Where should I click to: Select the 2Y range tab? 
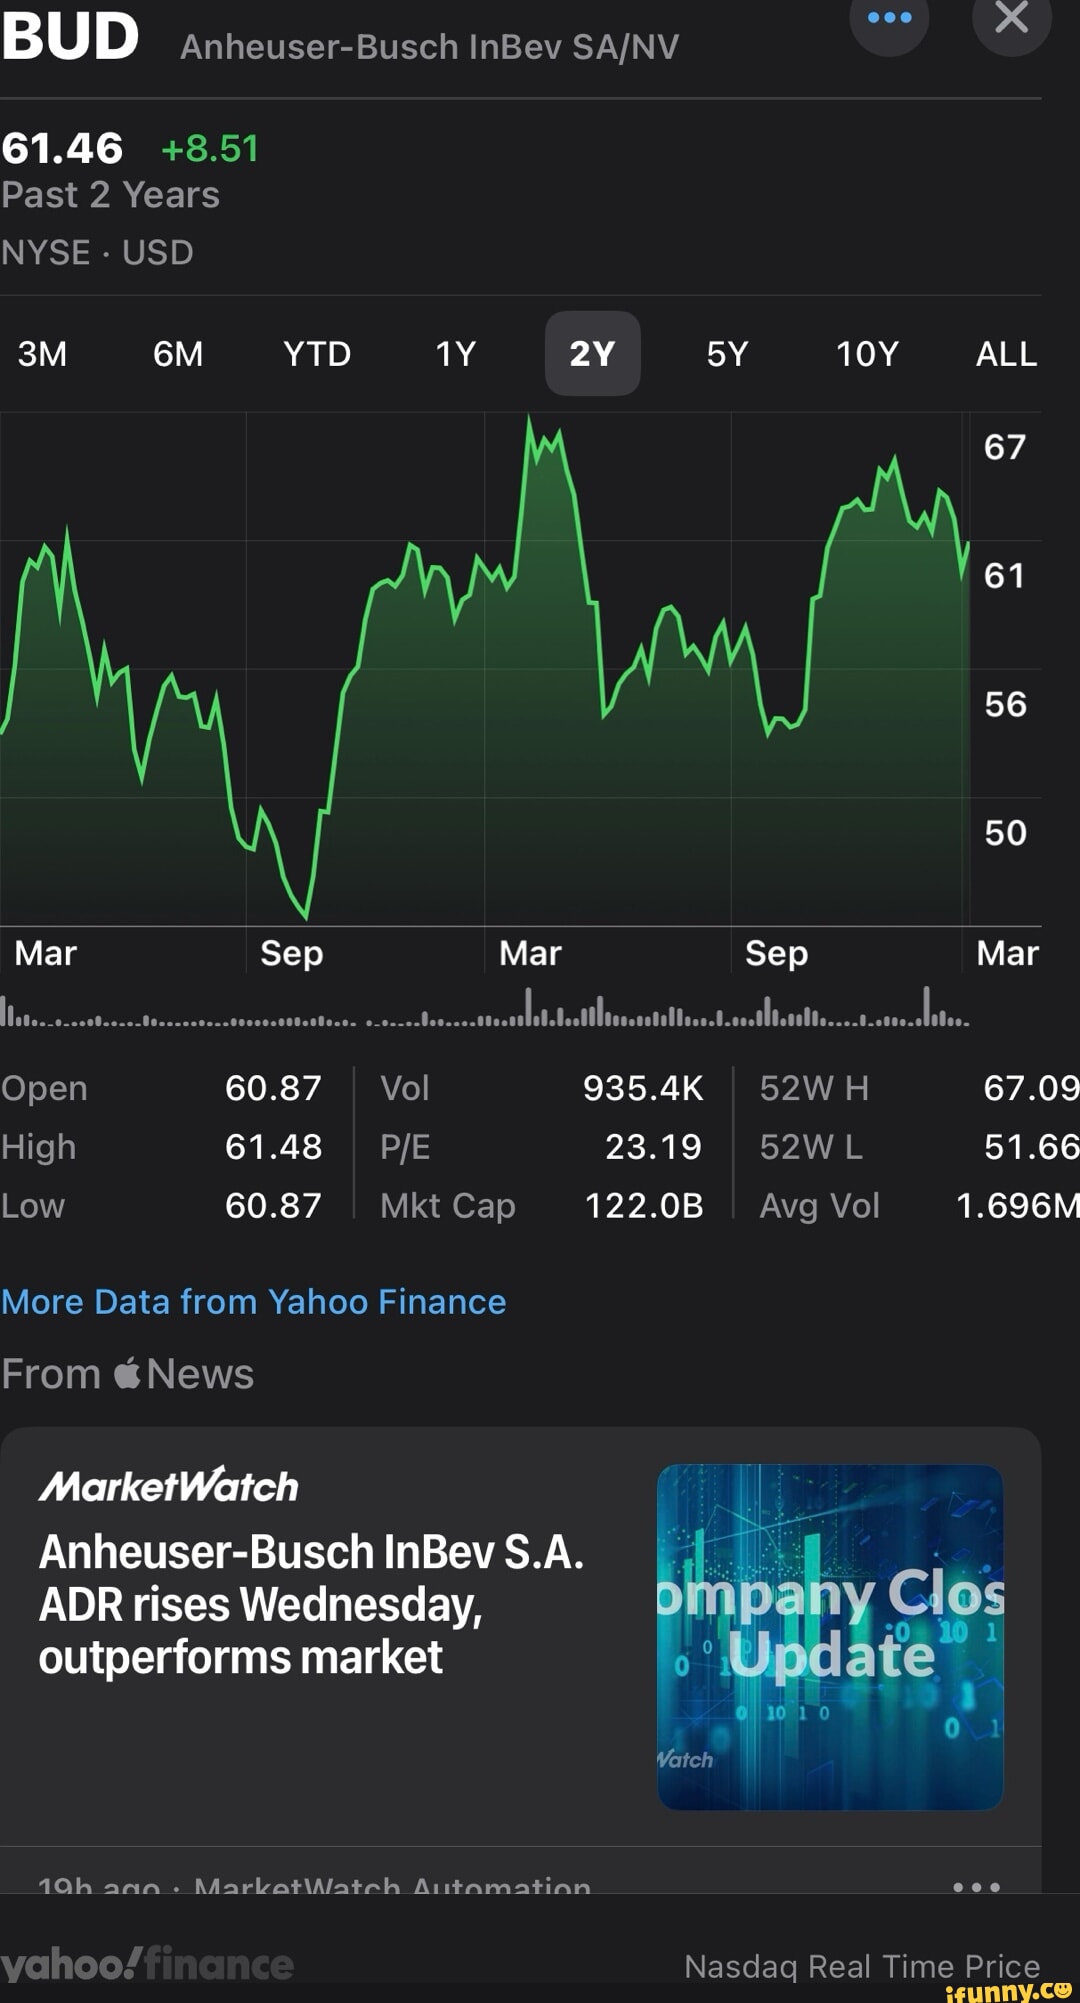[592, 354]
